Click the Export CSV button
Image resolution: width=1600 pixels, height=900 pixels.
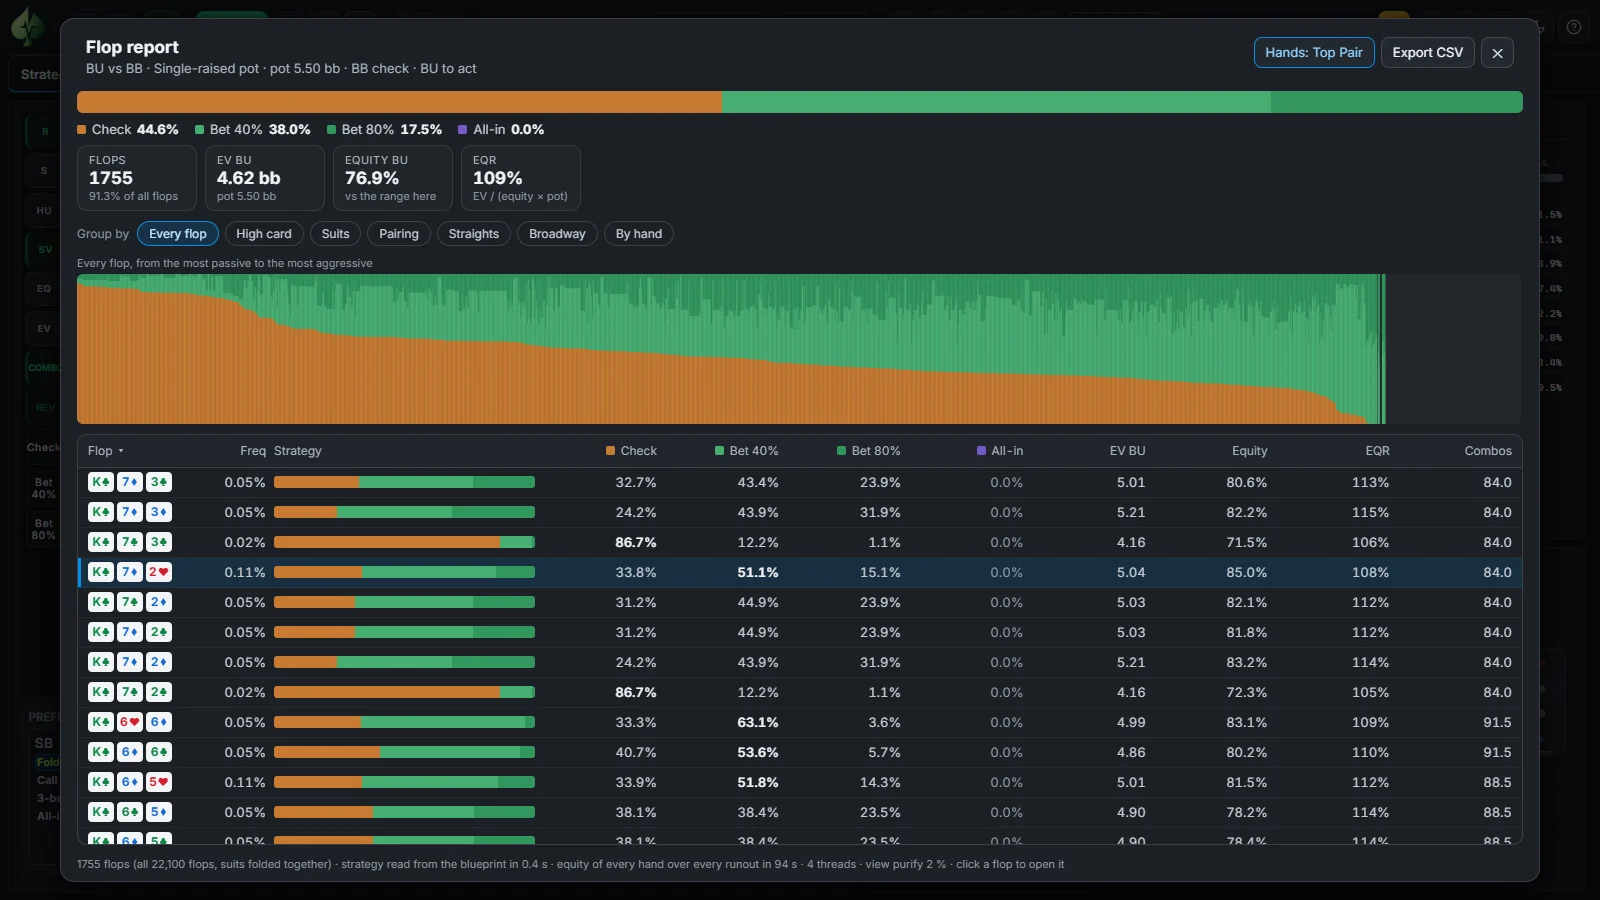click(x=1427, y=53)
